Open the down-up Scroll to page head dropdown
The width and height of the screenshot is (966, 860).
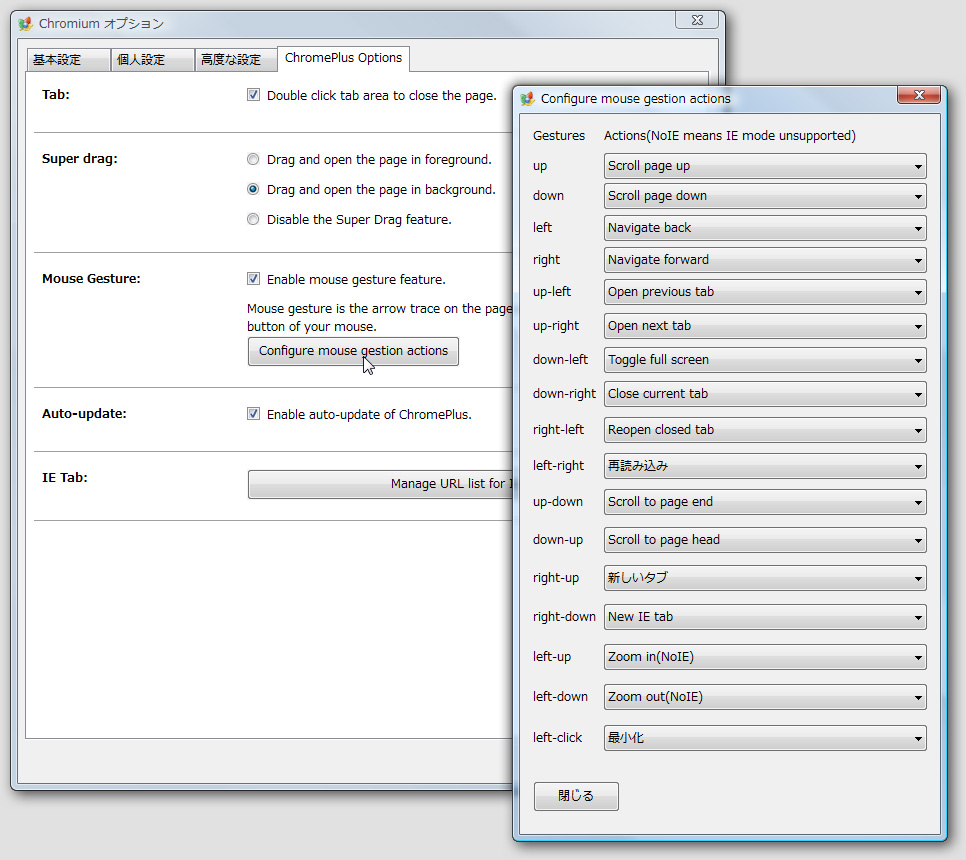pyautogui.click(x=765, y=540)
